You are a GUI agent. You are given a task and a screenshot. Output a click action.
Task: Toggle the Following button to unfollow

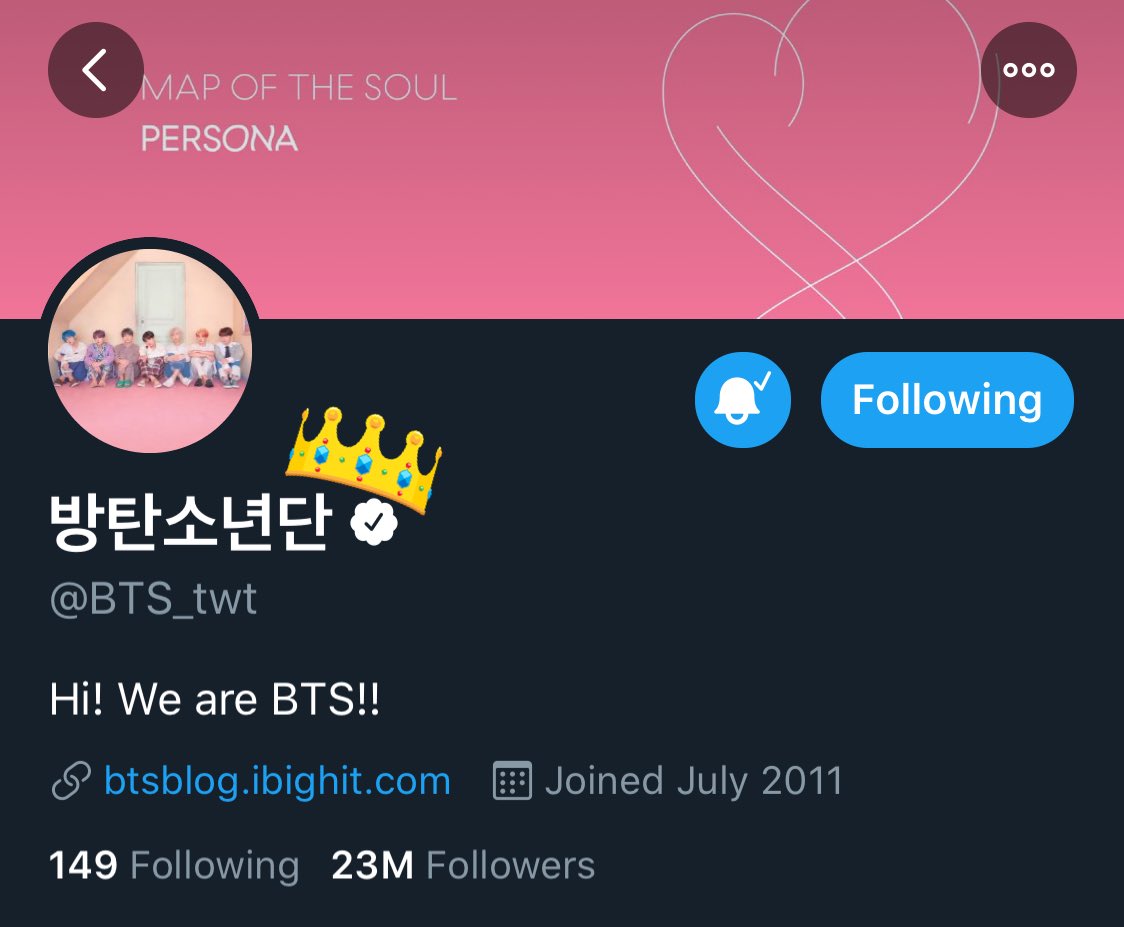click(x=947, y=400)
